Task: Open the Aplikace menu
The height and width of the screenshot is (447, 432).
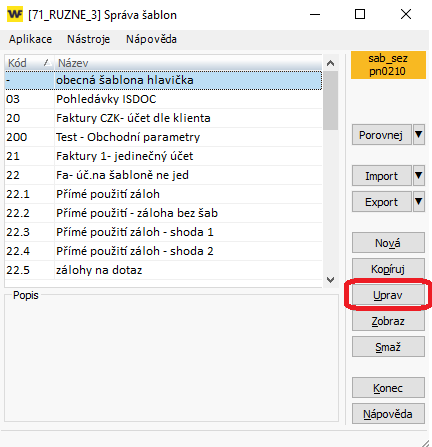Action: click(30, 39)
